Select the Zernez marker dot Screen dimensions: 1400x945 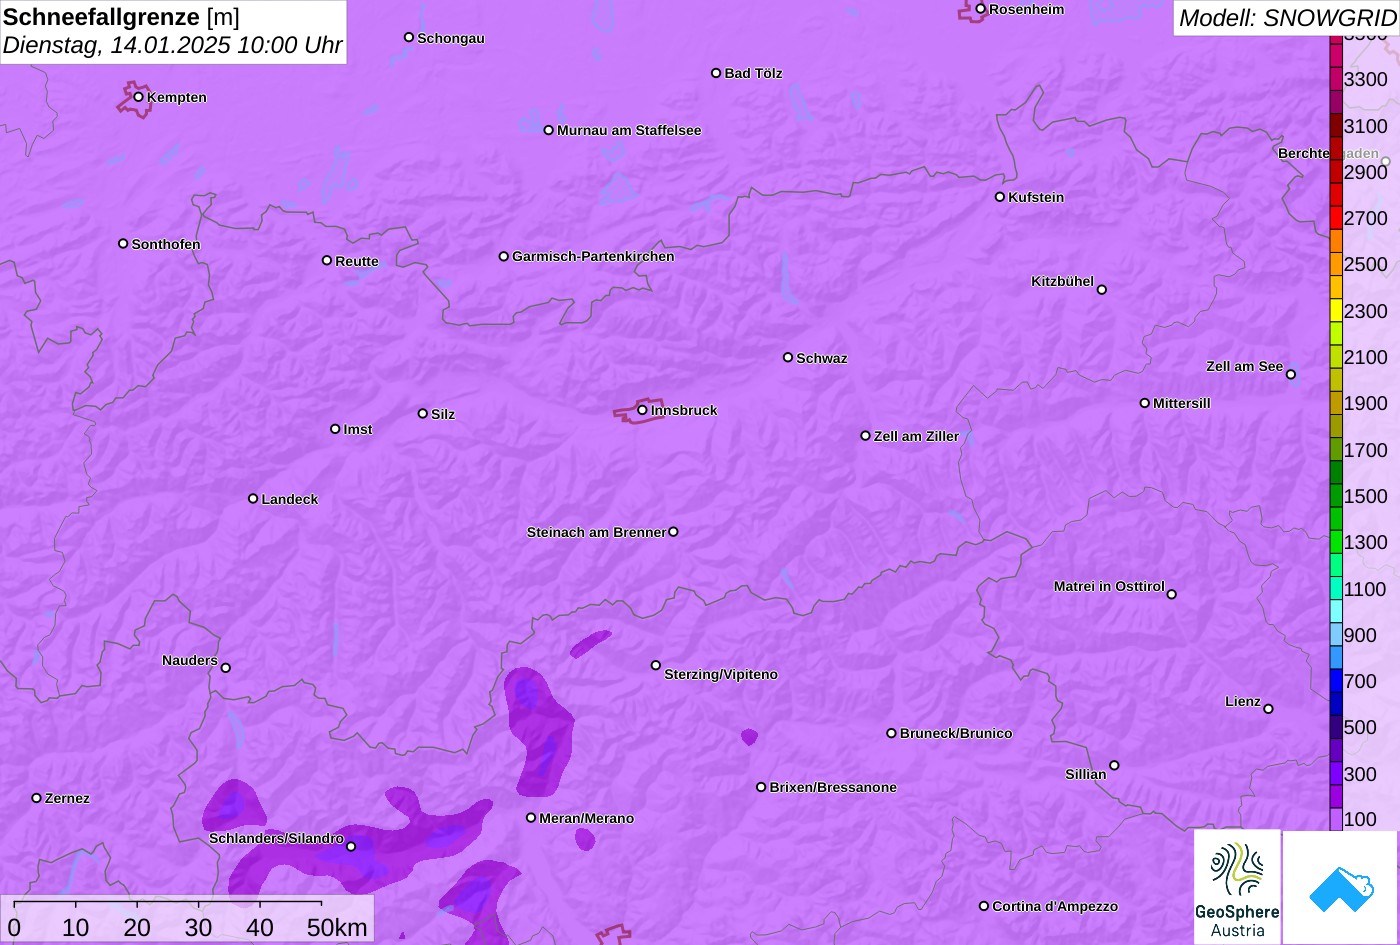coord(37,798)
